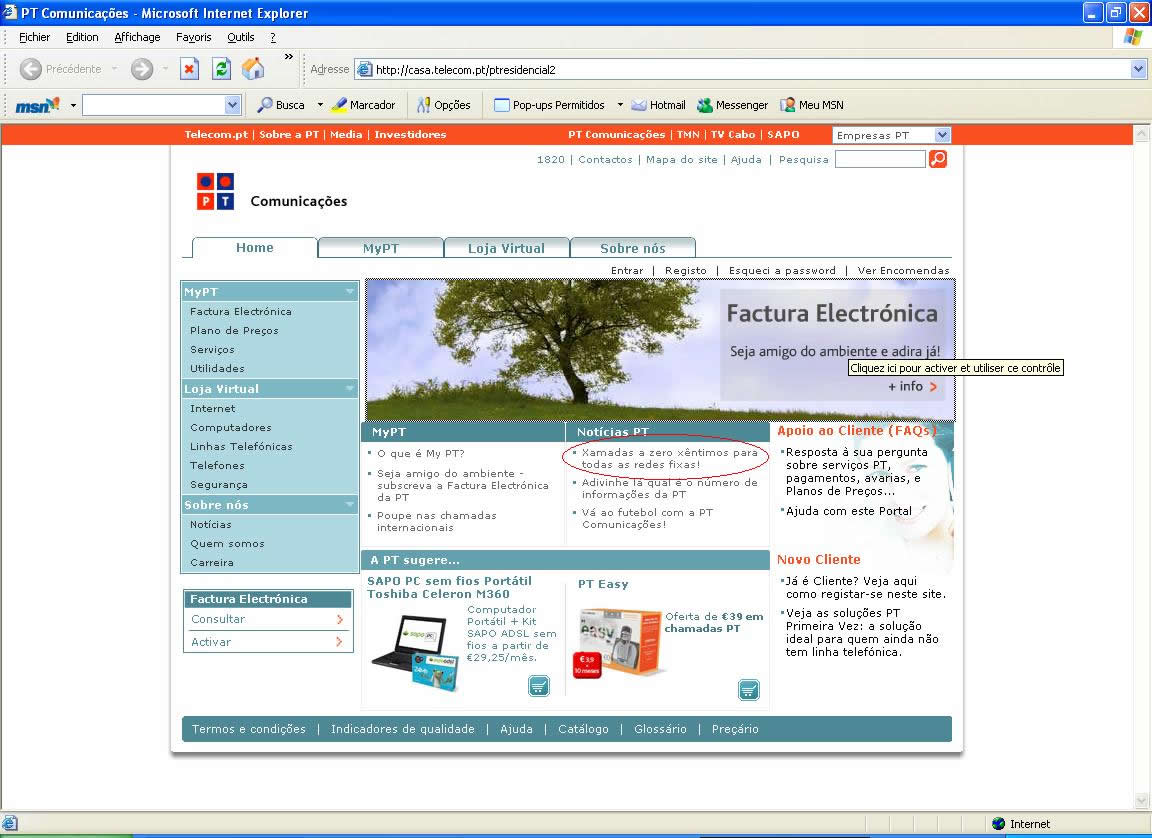The image size is (1152, 838).
Task: Collapse the MyPT sidebar section
Action: (x=350, y=292)
